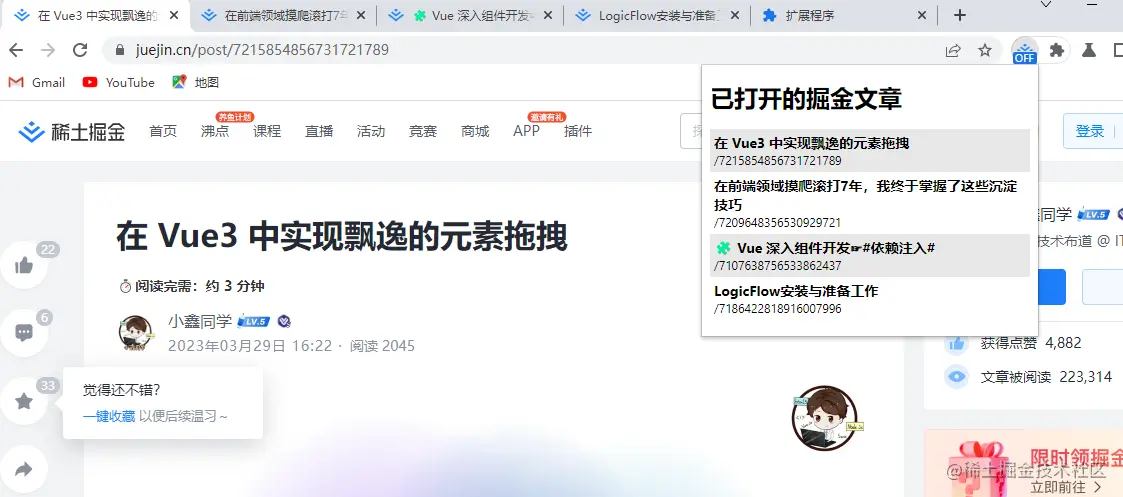Go to 首页 in the nav
The width and height of the screenshot is (1123, 497).
tap(163, 131)
